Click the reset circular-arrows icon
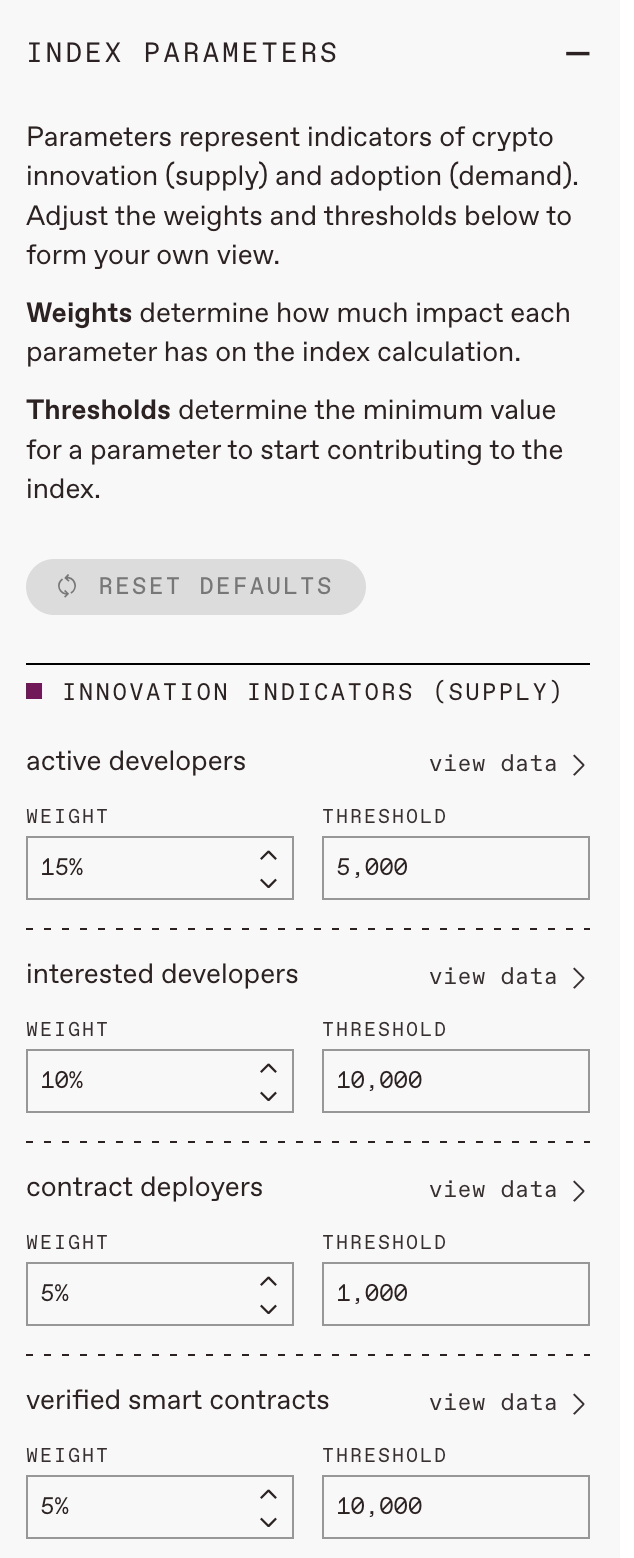 [x=67, y=587]
